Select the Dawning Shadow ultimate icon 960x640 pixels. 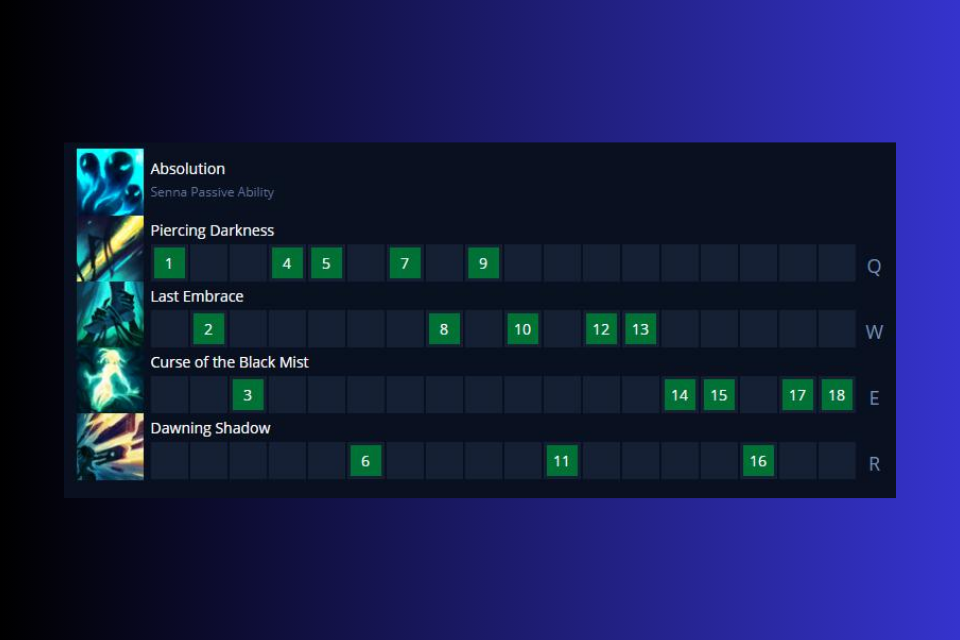tap(110, 446)
